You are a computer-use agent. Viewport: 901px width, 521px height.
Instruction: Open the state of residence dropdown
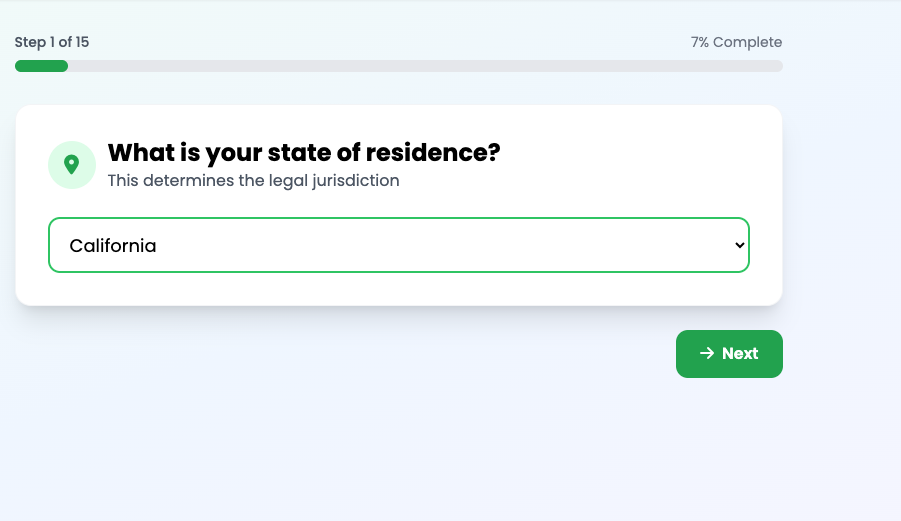[398, 245]
